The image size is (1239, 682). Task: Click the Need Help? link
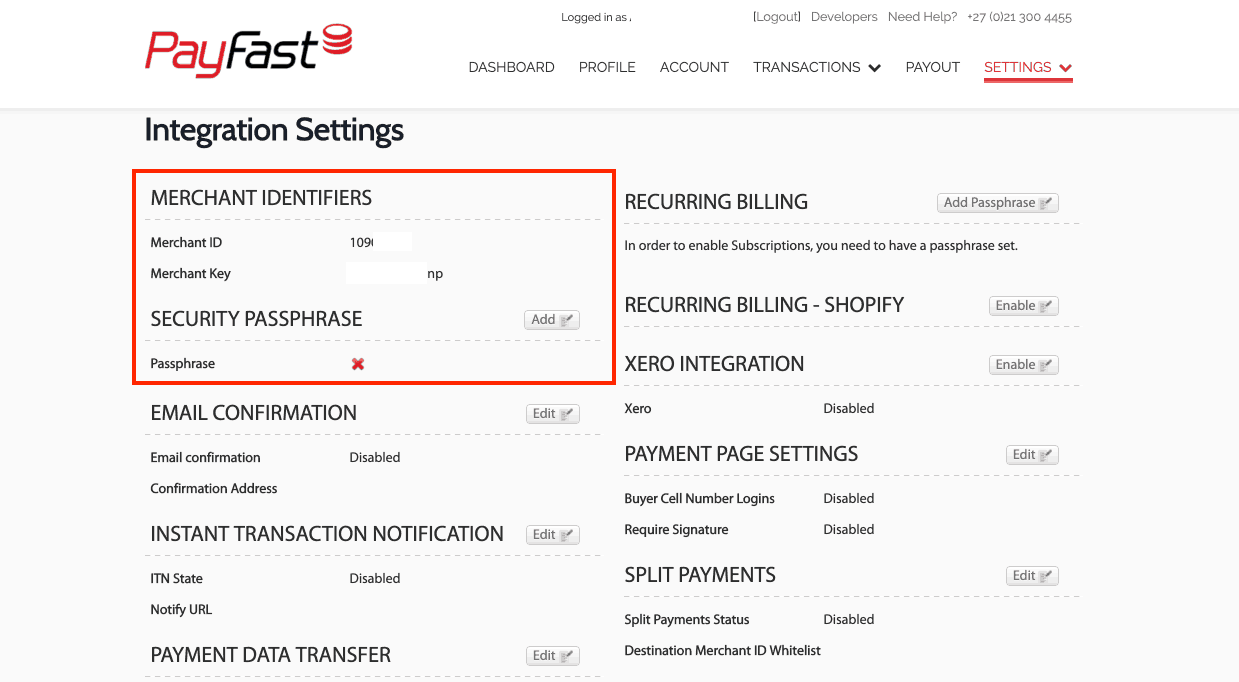pyautogui.click(x=922, y=17)
